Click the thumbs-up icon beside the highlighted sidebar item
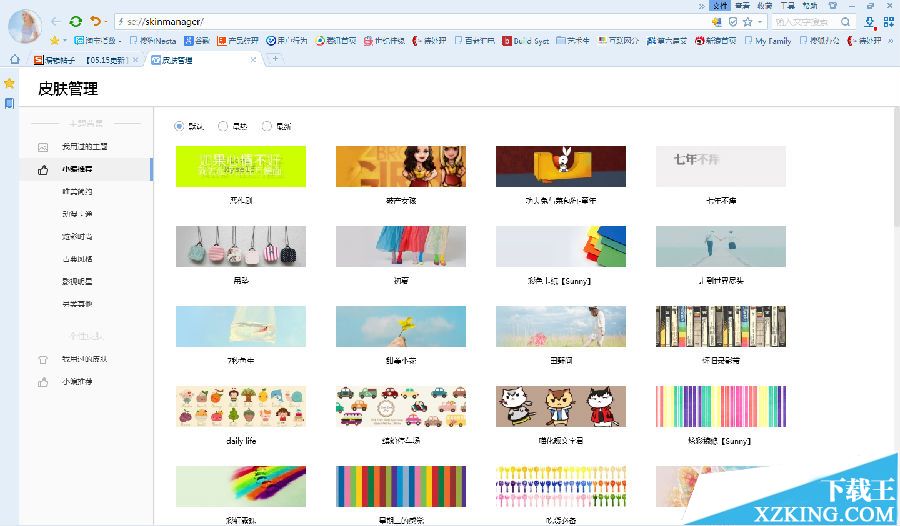Viewport: 900px width, 526px height. coord(43,170)
